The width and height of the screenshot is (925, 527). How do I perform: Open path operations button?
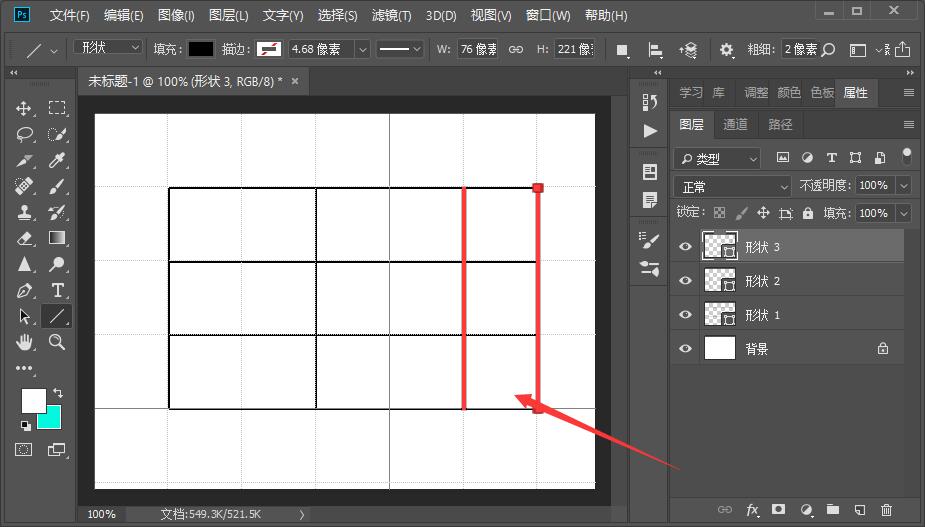click(x=622, y=50)
